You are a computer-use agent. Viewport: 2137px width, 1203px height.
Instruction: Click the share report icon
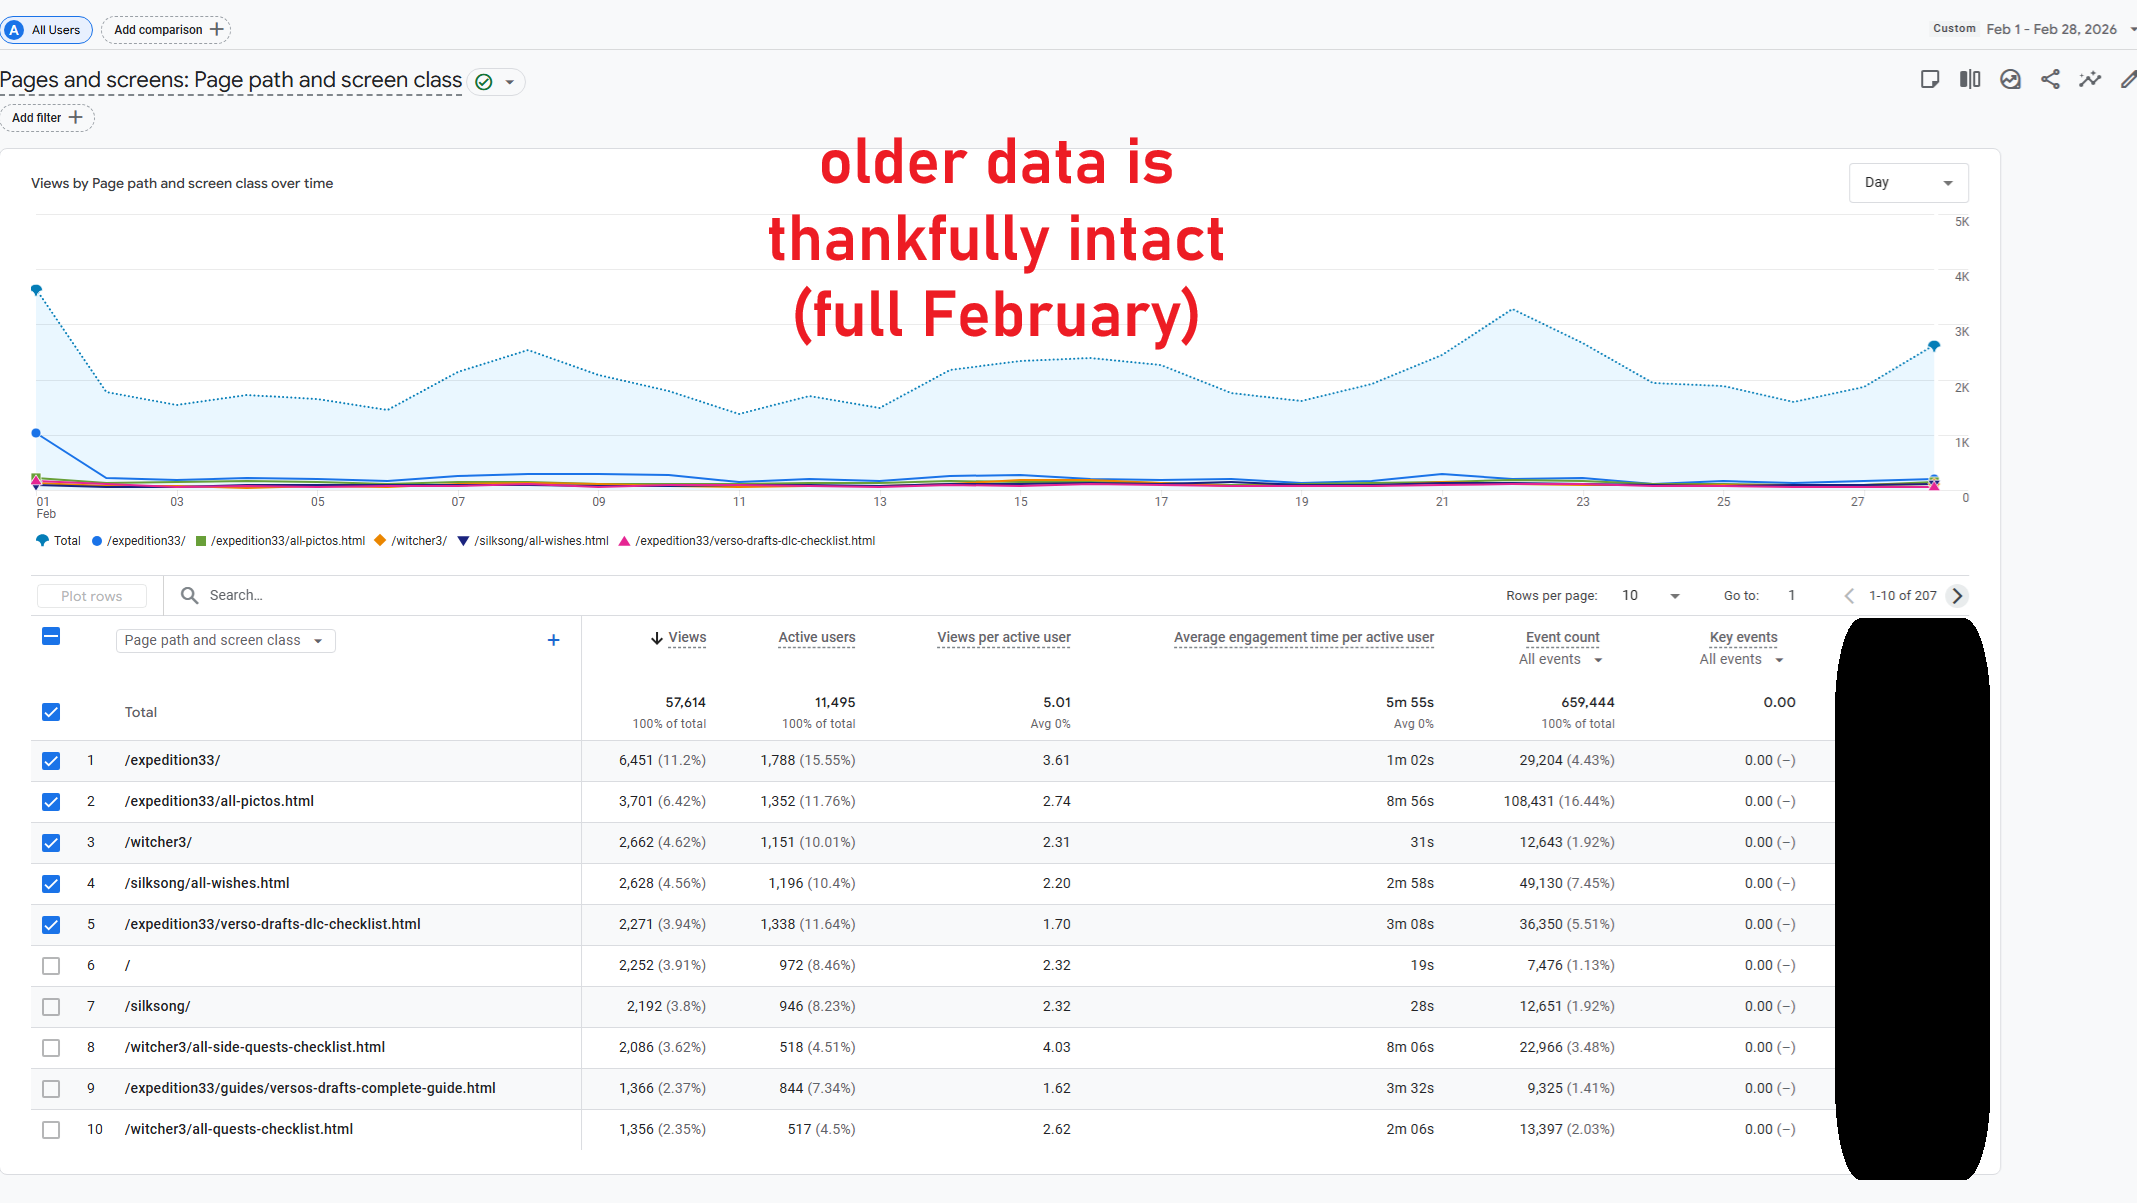[x=2050, y=80]
